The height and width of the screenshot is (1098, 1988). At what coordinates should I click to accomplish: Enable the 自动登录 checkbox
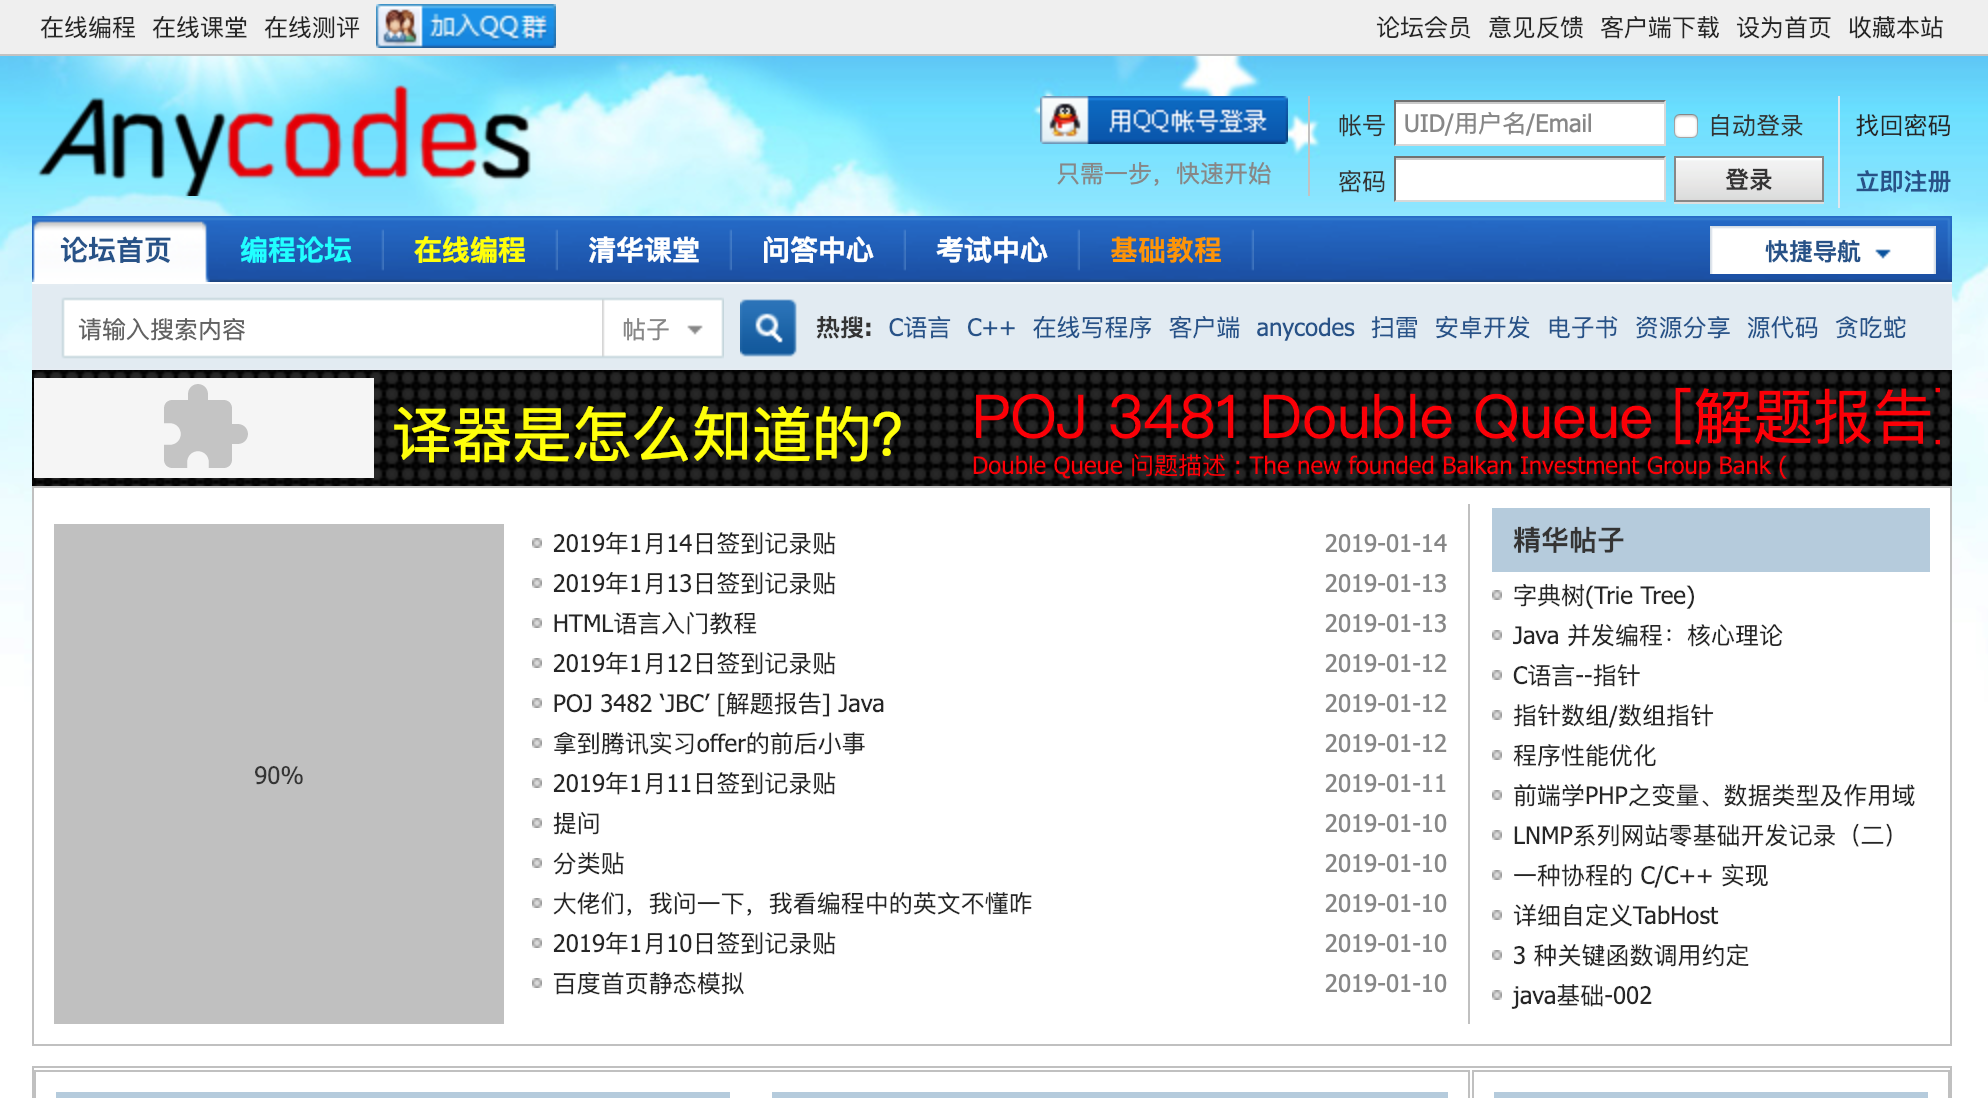pos(1686,126)
